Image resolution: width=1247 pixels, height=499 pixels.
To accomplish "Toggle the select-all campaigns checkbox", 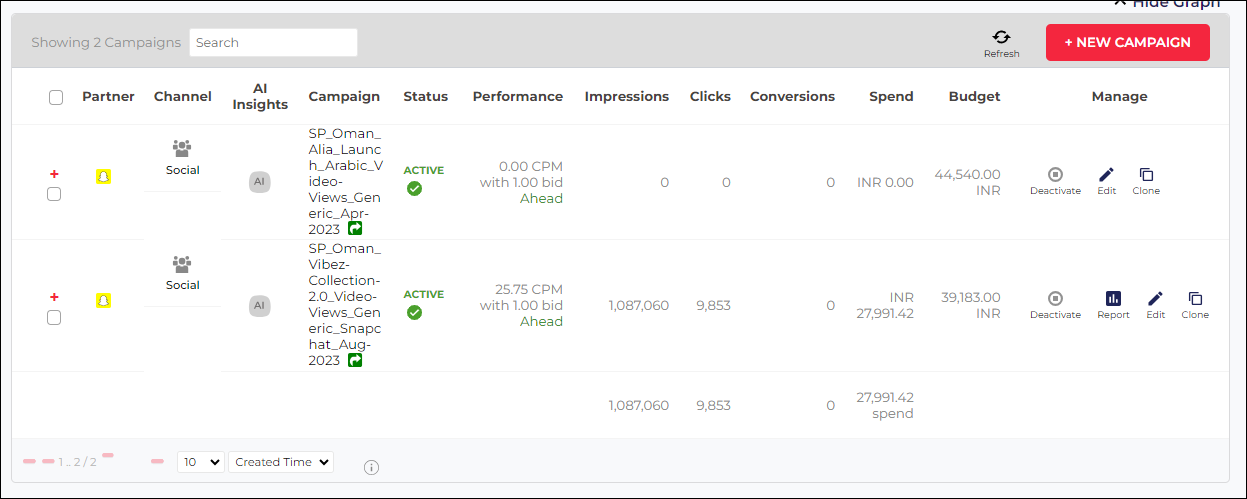I will tap(56, 97).
